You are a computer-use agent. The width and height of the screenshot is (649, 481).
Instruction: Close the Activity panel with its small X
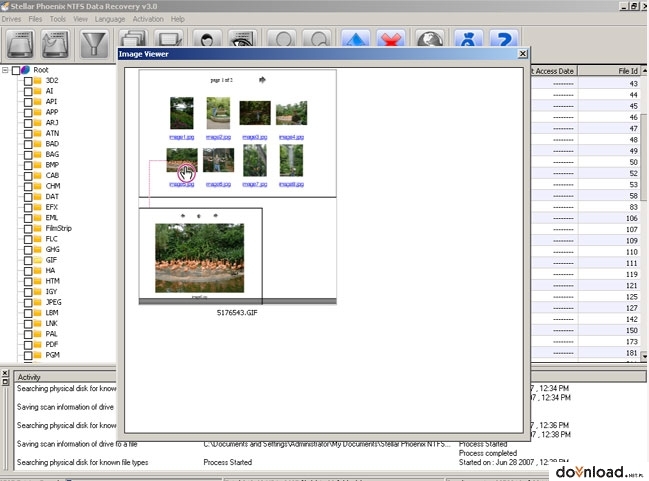5,373
